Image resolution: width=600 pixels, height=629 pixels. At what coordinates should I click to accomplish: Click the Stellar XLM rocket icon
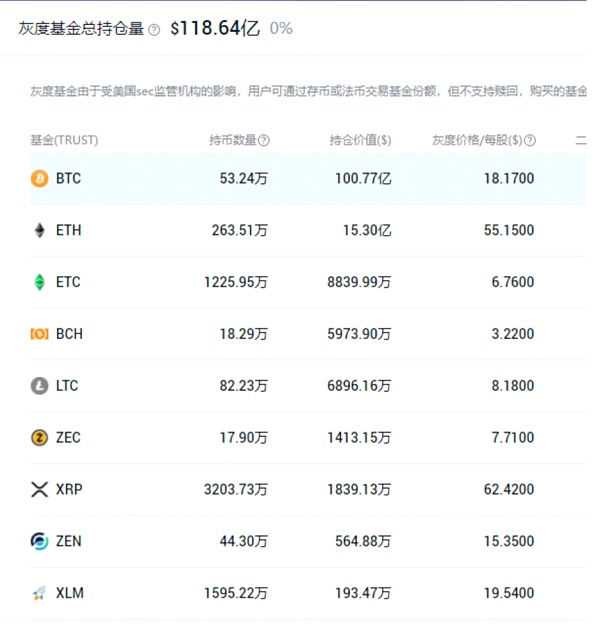tap(40, 593)
